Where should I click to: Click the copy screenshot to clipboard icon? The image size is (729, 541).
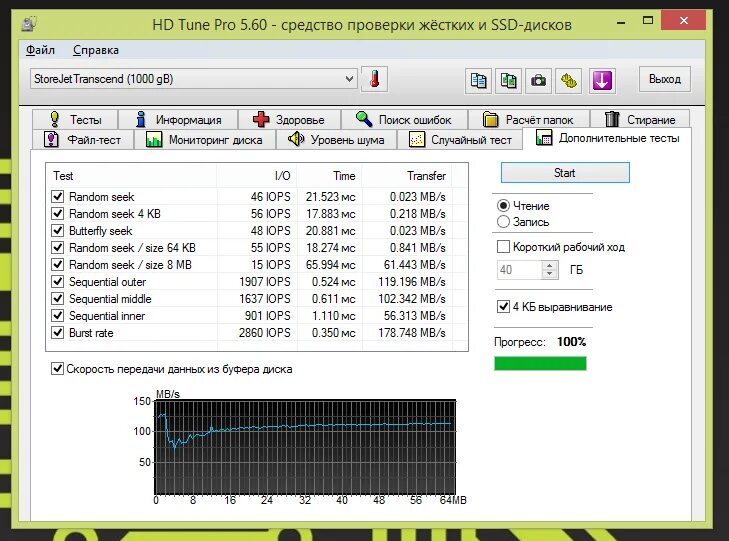point(508,81)
